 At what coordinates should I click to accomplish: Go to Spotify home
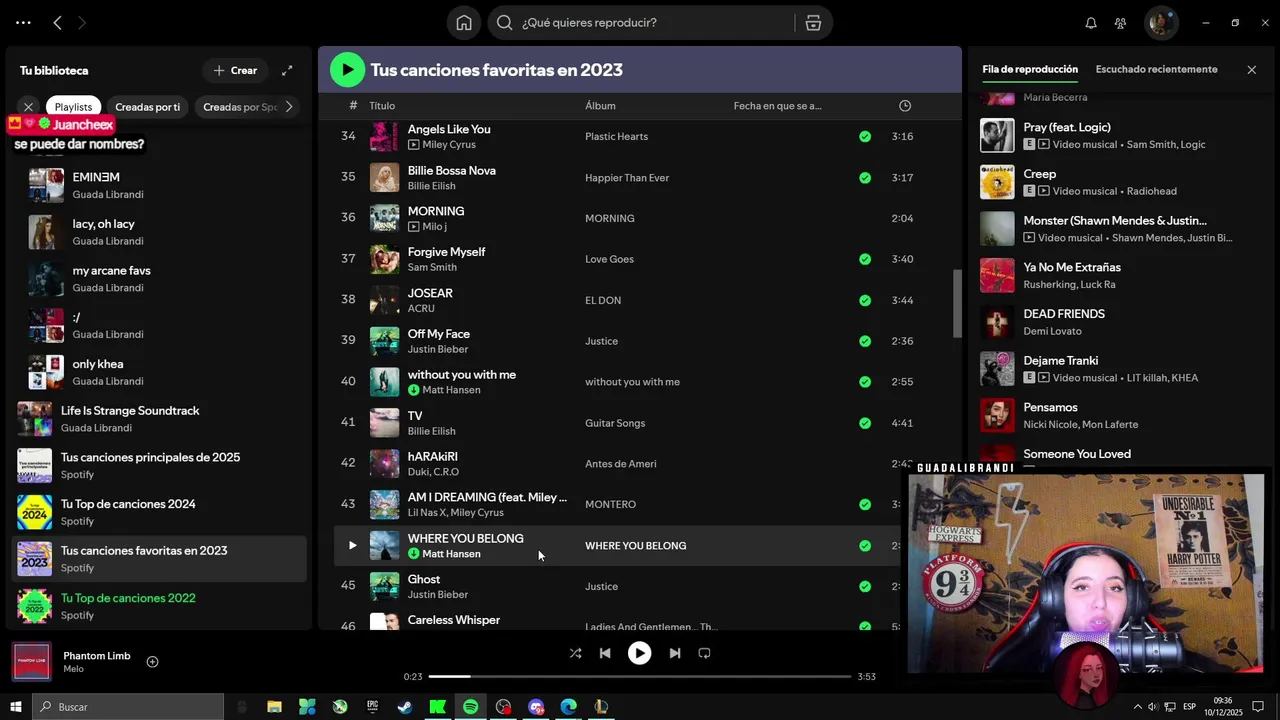[x=464, y=23]
